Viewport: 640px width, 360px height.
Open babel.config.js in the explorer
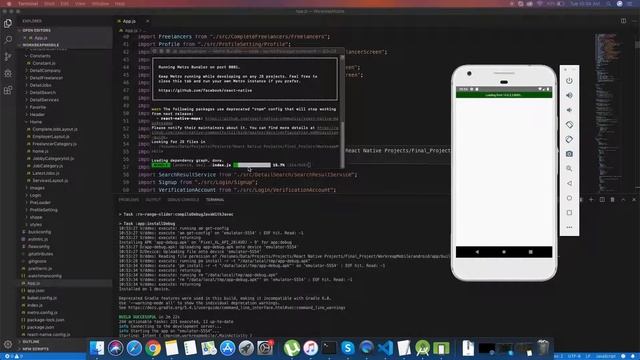pyautogui.click(x=42, y=298)
